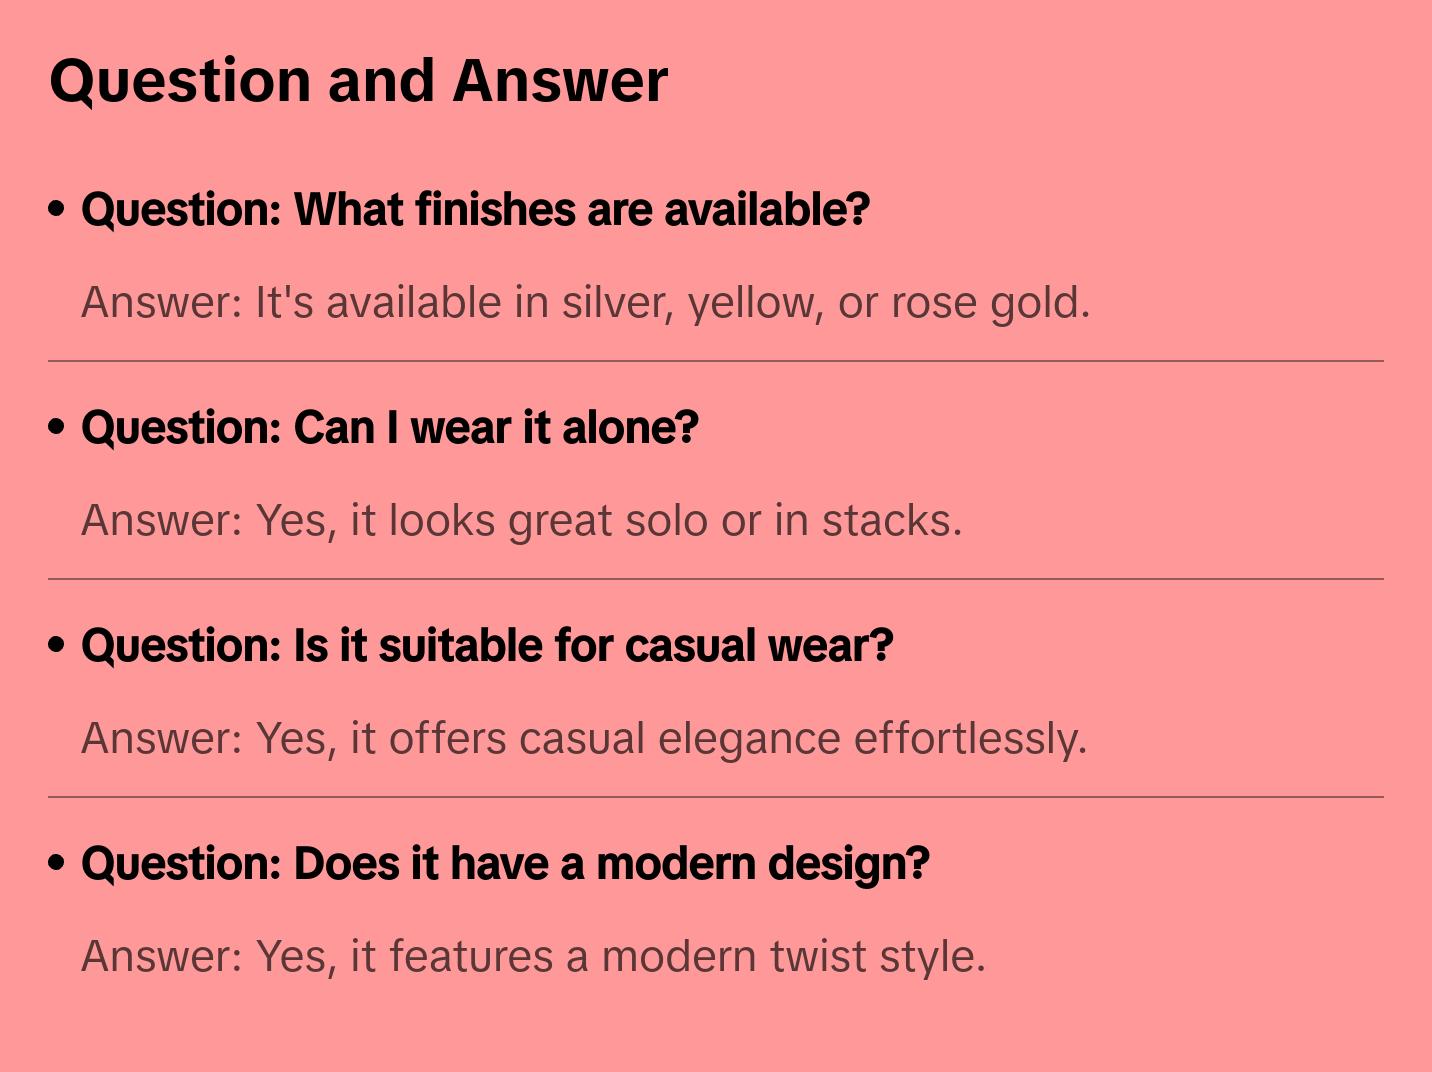The image size is (1432, 1072).
Task: Select the answer about modern twist style
Action: pos(533,957)
